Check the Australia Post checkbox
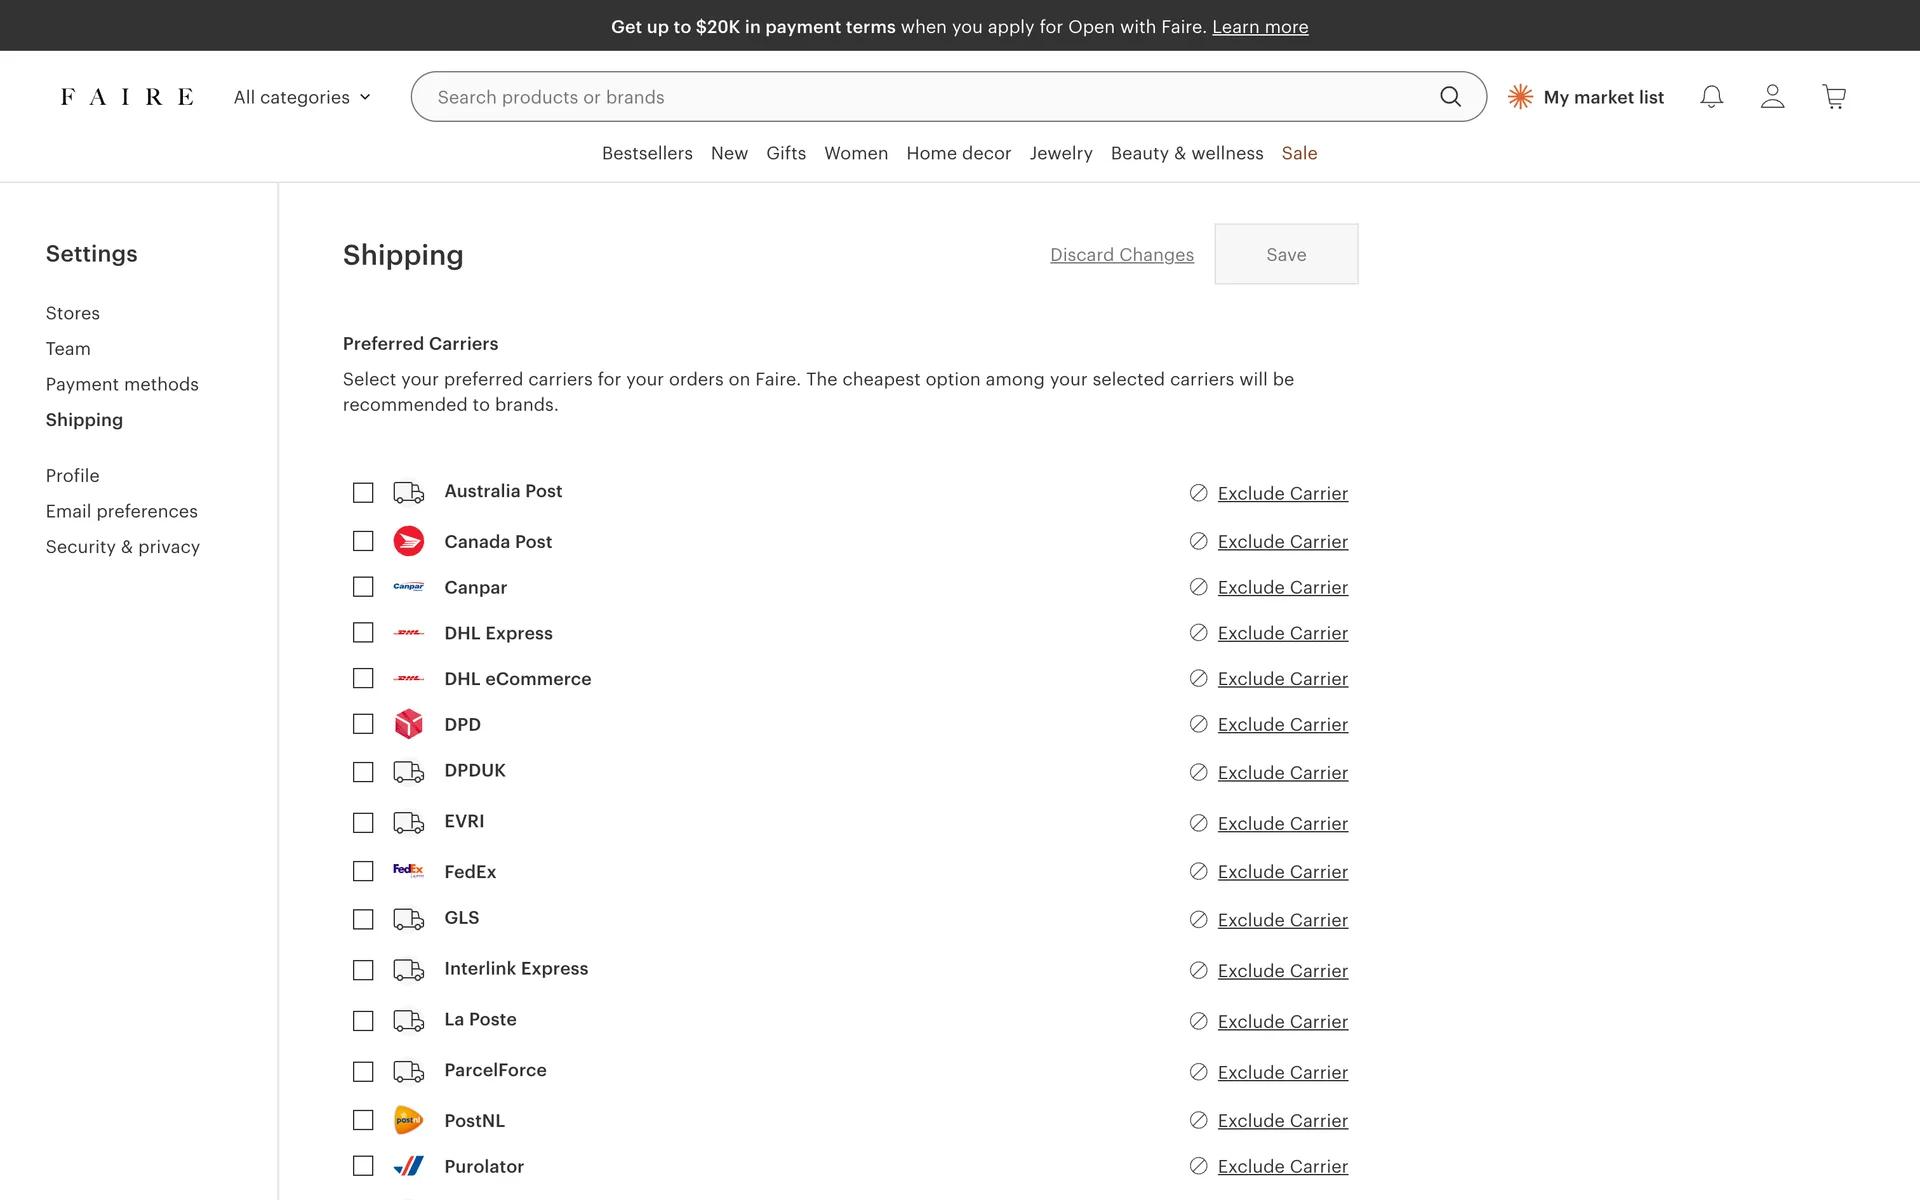Screen dimensions: 1920x1200 tap(363, 493)
